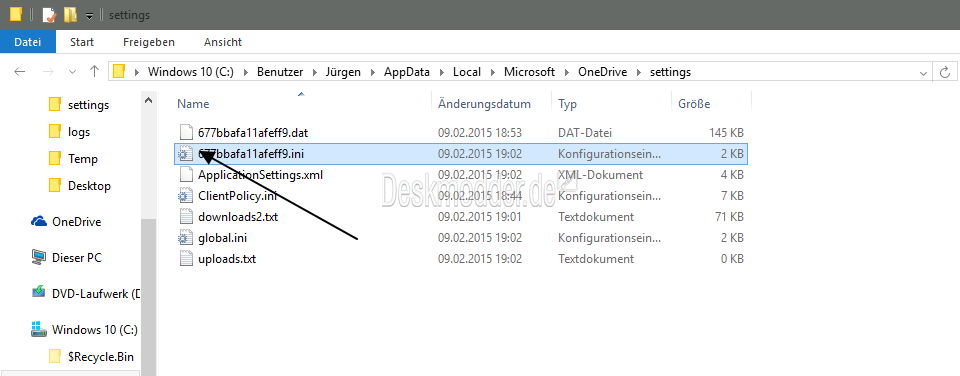Screen dimensions: 960x376
Task: Click Properties icon in quick access toolbar
Action: click(x=48, y=15)
